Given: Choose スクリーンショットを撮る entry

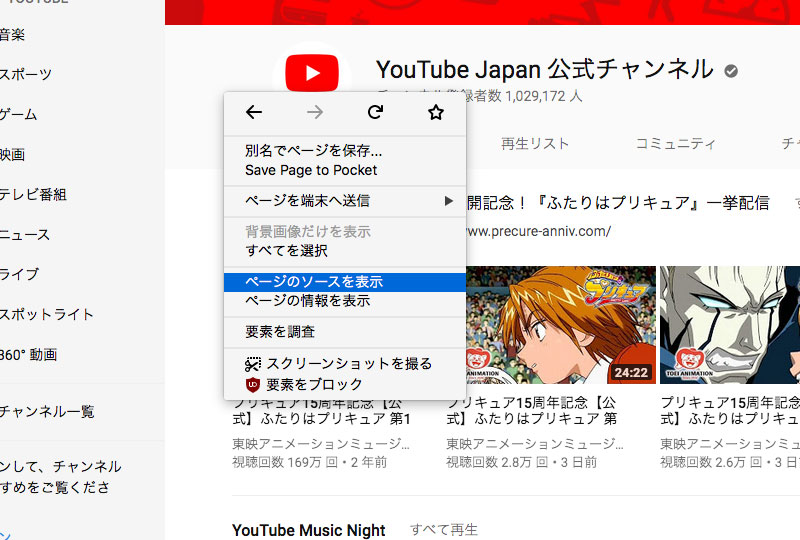Looking at the screenshot, I should (344, 364).
